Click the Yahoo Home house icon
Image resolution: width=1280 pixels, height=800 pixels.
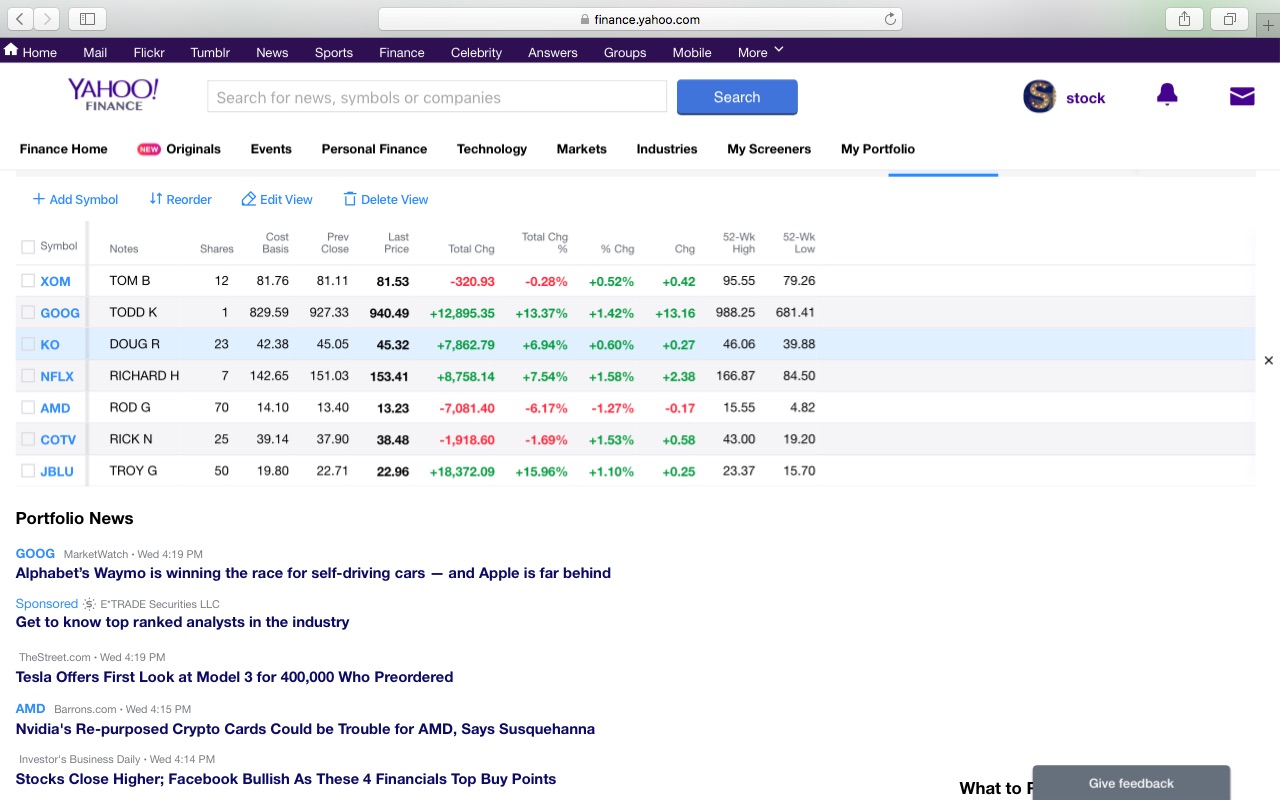tap(11, 50)
